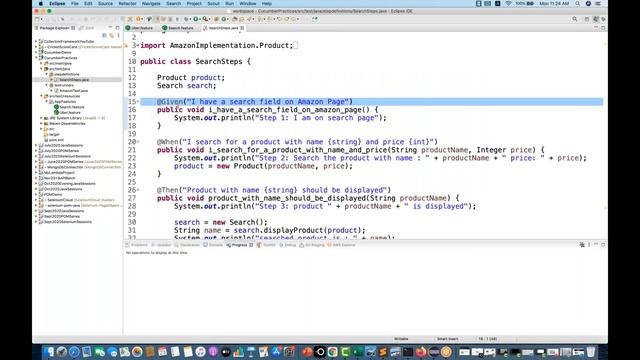The height and width of the screenshot is (360, 640).
Task: Click the toolbar search magnifier icon
Action: click(575, 19)
